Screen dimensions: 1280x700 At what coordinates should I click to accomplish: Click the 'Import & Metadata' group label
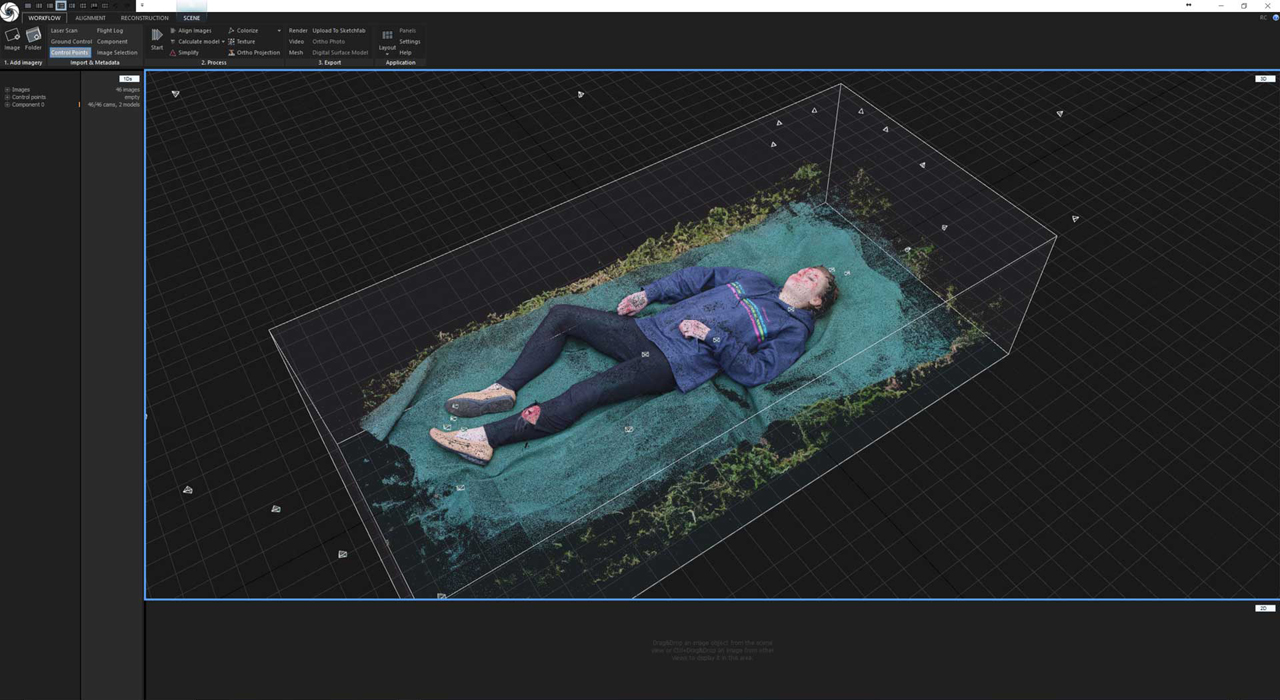click(95, 63)
